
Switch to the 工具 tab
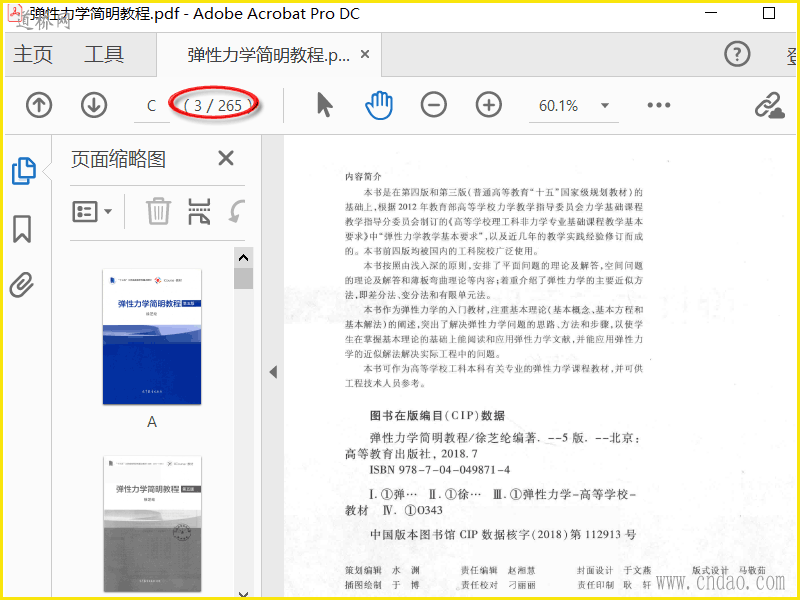click(x=104, y=54)
